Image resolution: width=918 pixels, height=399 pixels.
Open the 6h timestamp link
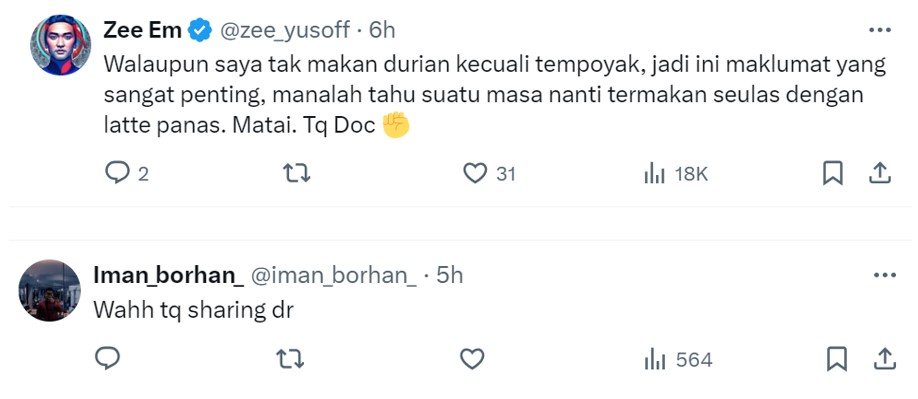tap(382, 30)
